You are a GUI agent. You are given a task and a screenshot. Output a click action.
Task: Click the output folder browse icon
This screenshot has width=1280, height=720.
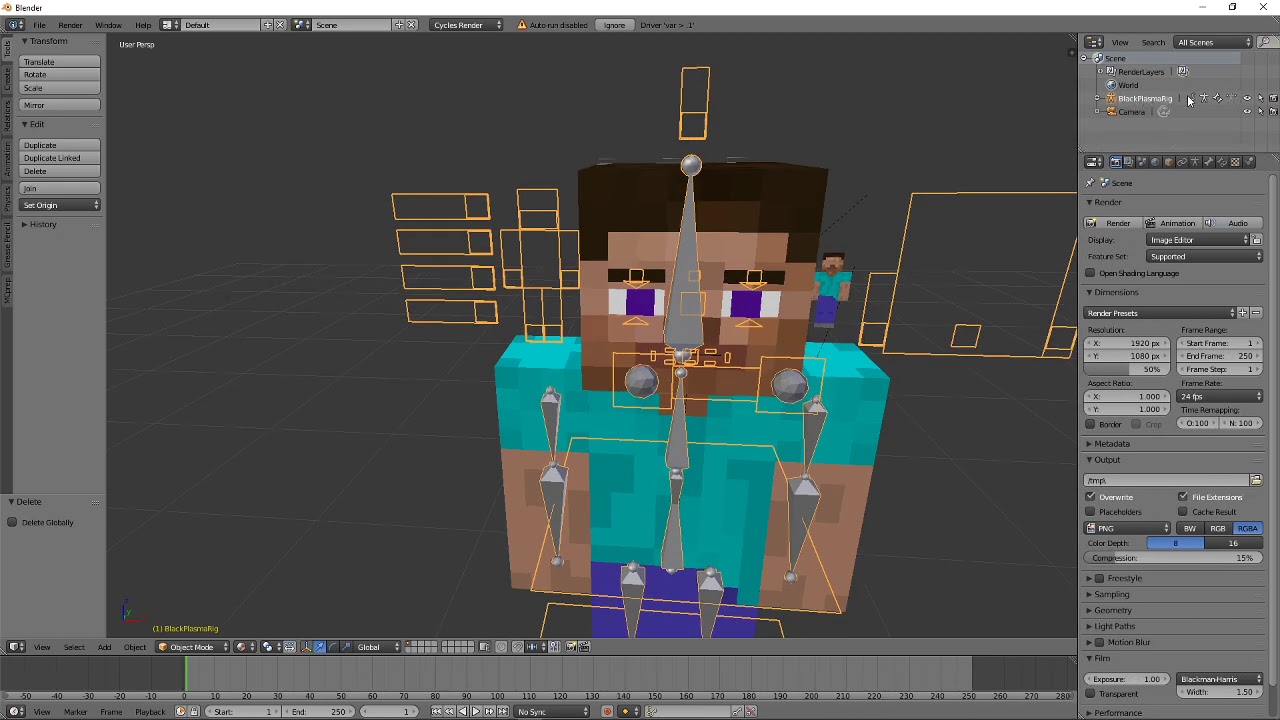(x=1256, y=480)
